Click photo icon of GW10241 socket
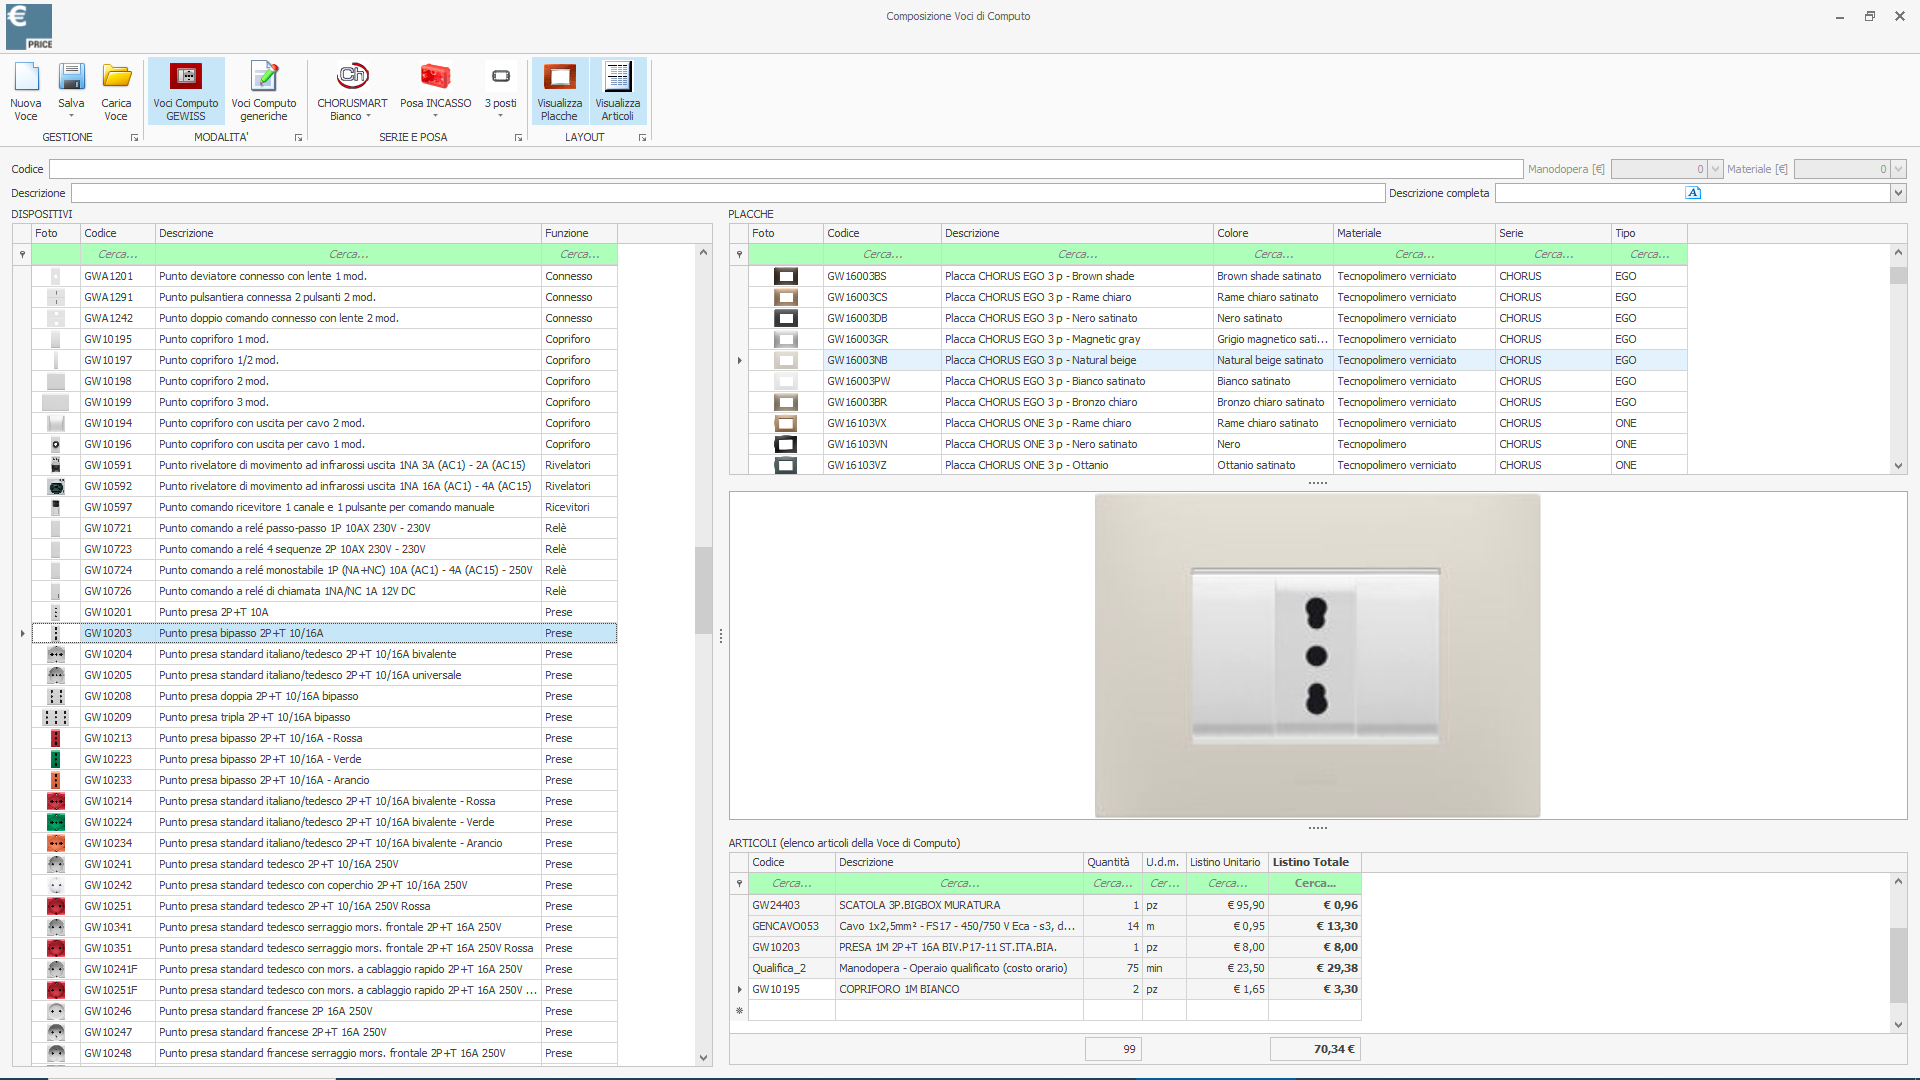 click(x=56, y=864)
